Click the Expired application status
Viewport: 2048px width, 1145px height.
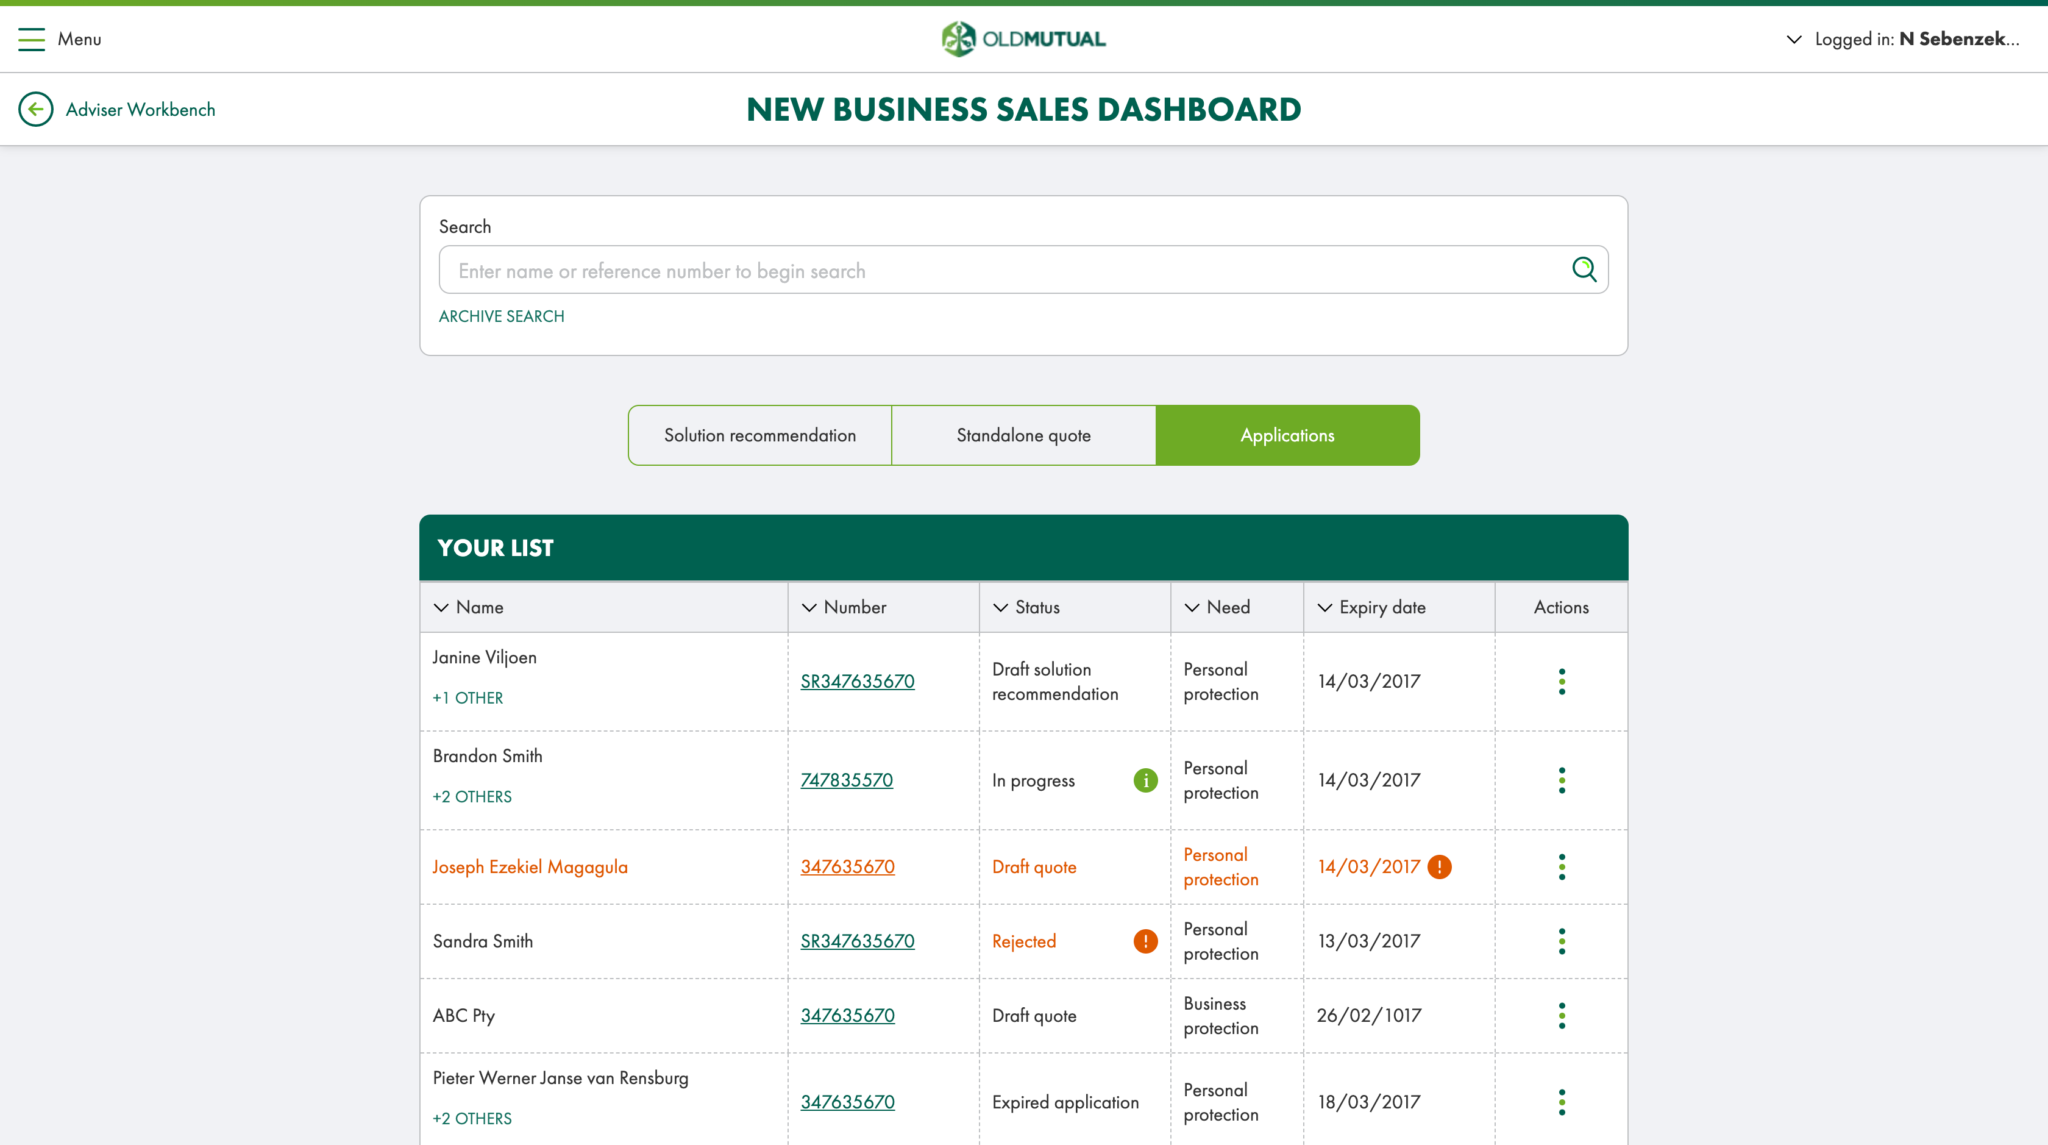(x=1065, y=1102)
